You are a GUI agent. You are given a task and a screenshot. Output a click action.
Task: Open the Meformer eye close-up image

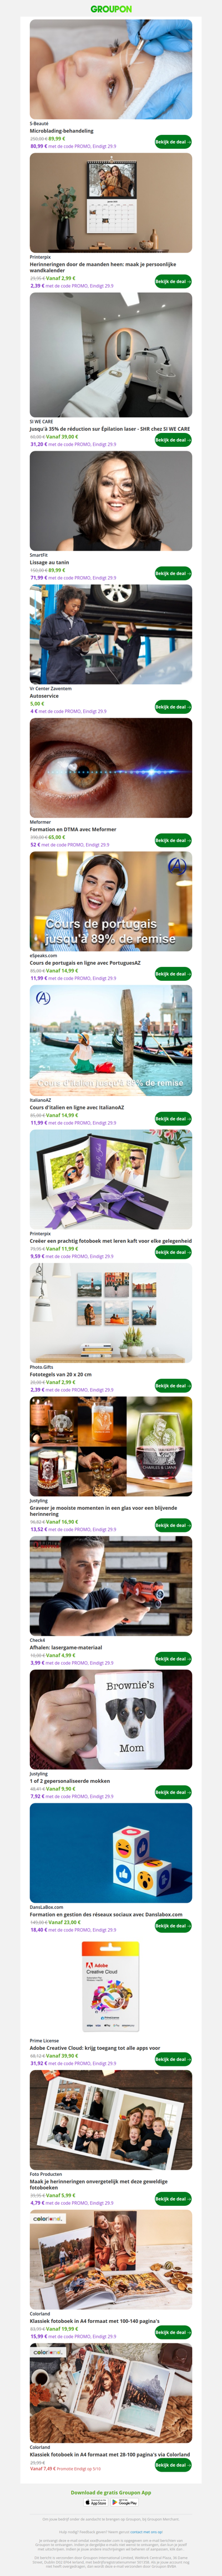[111, 767]
